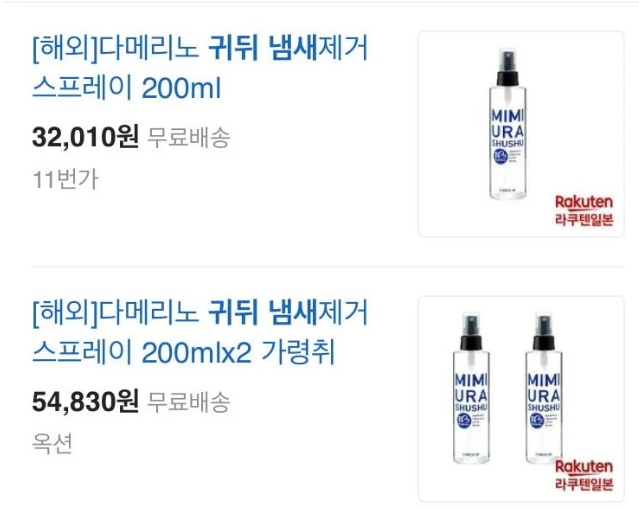Click the 라쿠텐일본 text on first image
This screenshot has width=639, height=509.
click(x=584, y=220)
